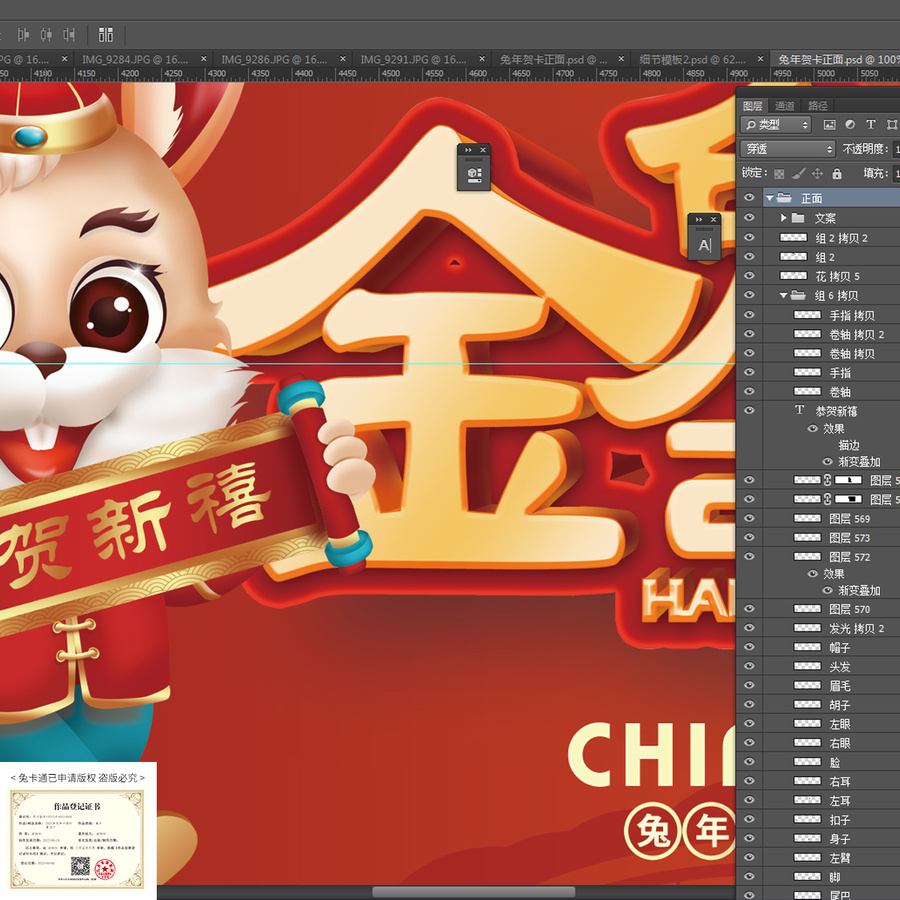
Task: Click the 不透明度 opacity label
Action: pos(866,149)
